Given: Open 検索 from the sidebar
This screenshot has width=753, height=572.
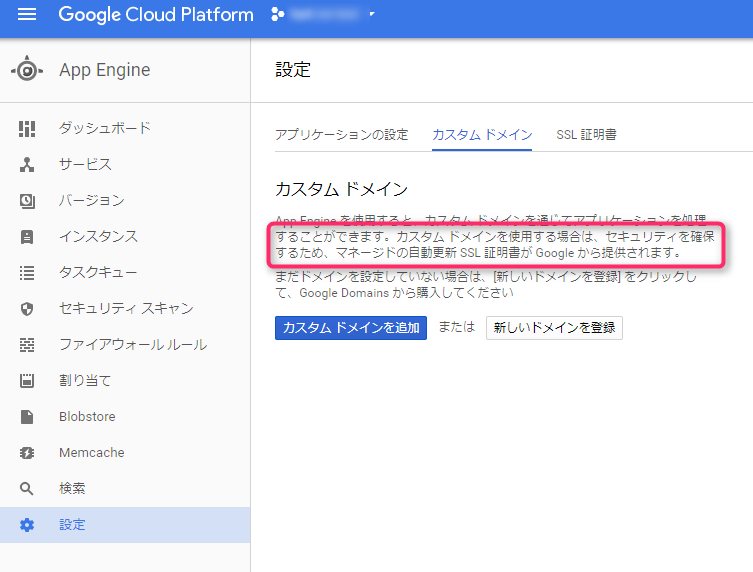Looking at the screenshot, I should 125,489.
